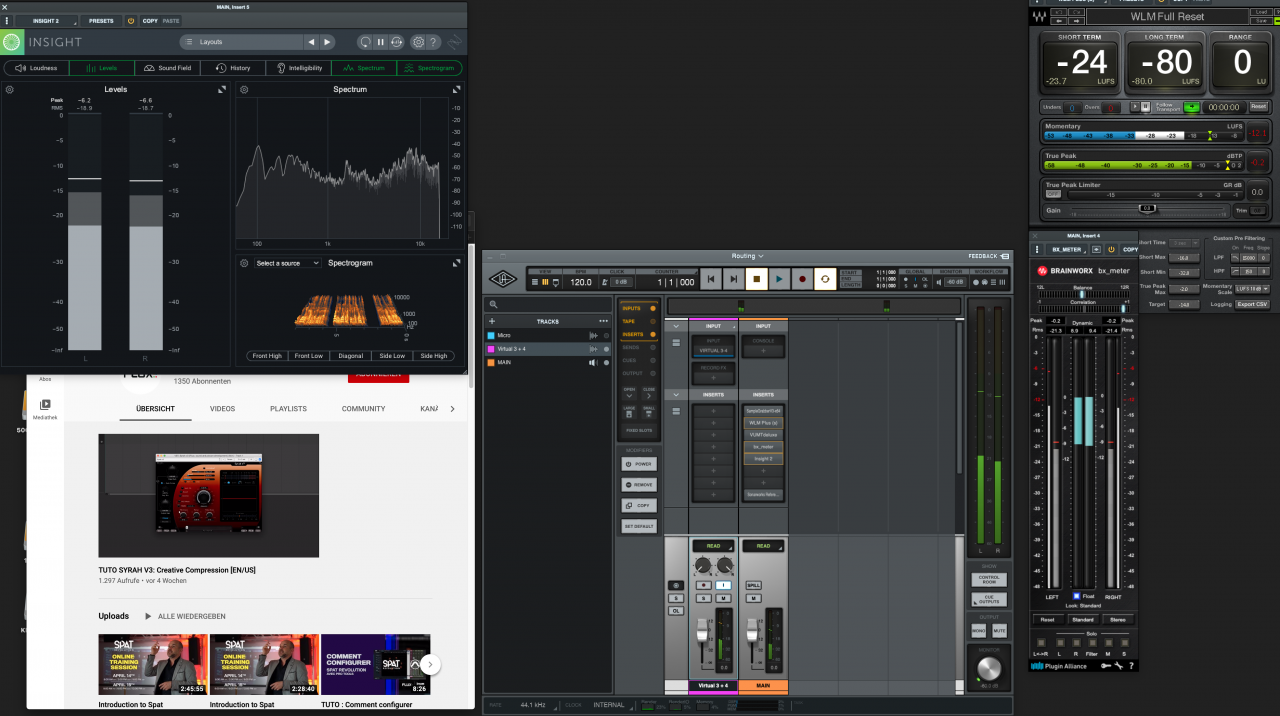Click Export CSV in bx_meter
Viewport: 1280px width, 716px height.
(x=1252, y=304)
